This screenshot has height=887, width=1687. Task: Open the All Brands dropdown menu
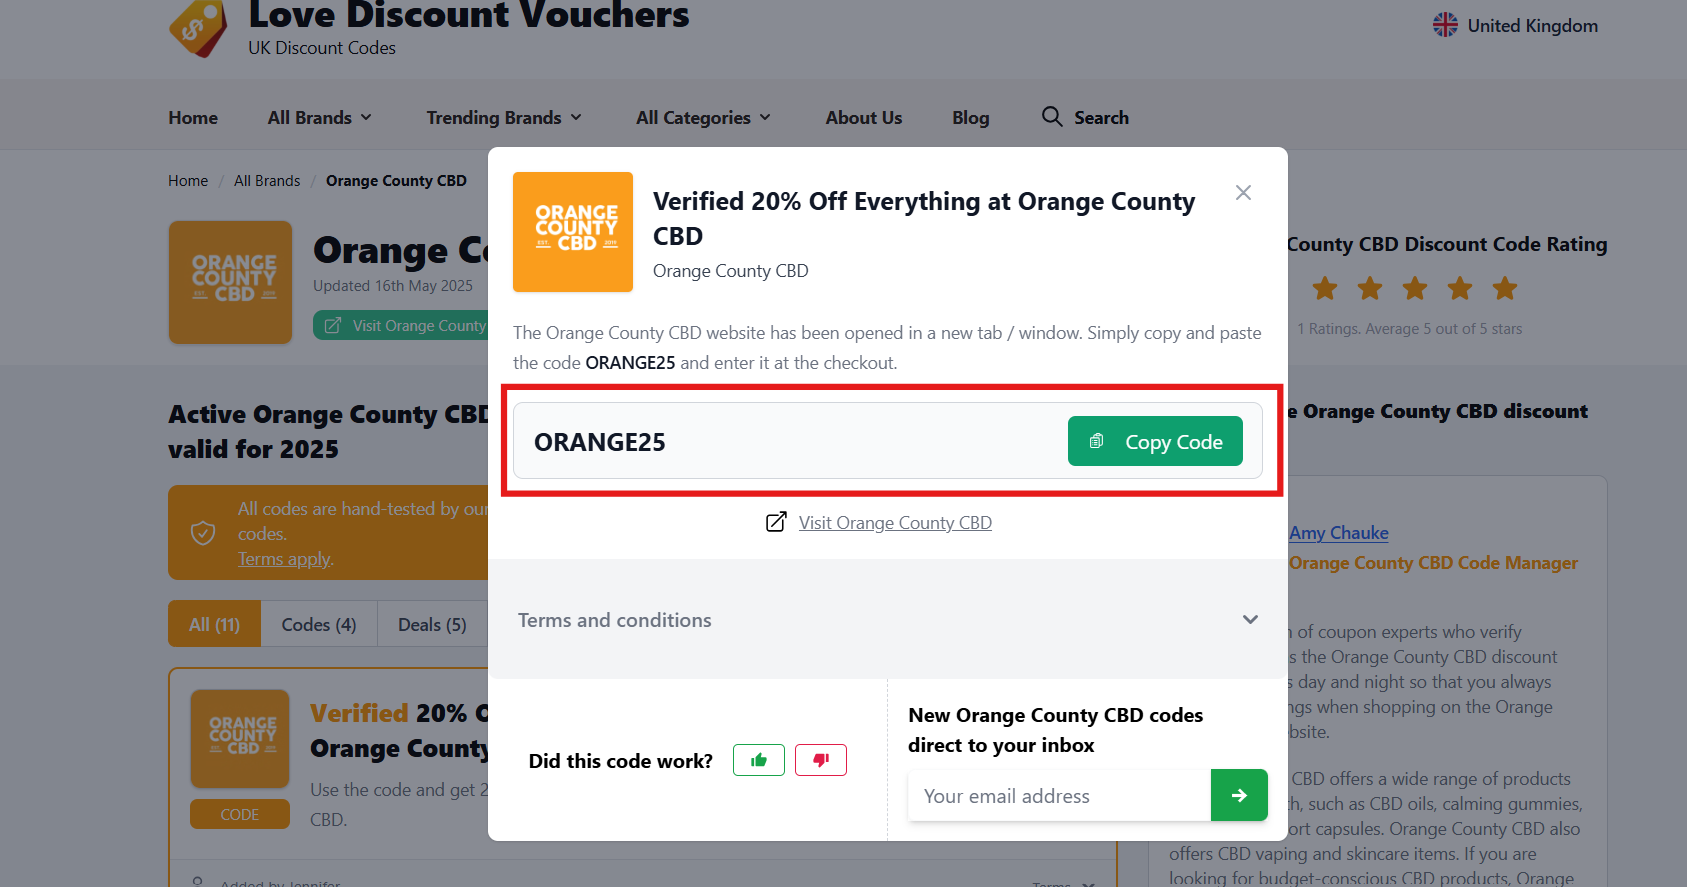pyautogui.click(x=320, y=118)
